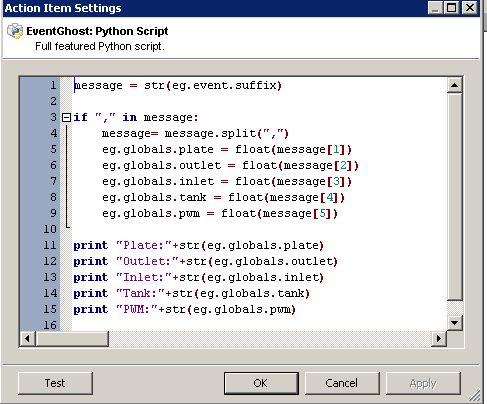Click the EventGhost Python Script icon
The width and height of the screenshot is (487, 404).
pyautogui.click(x=15, y=31)
